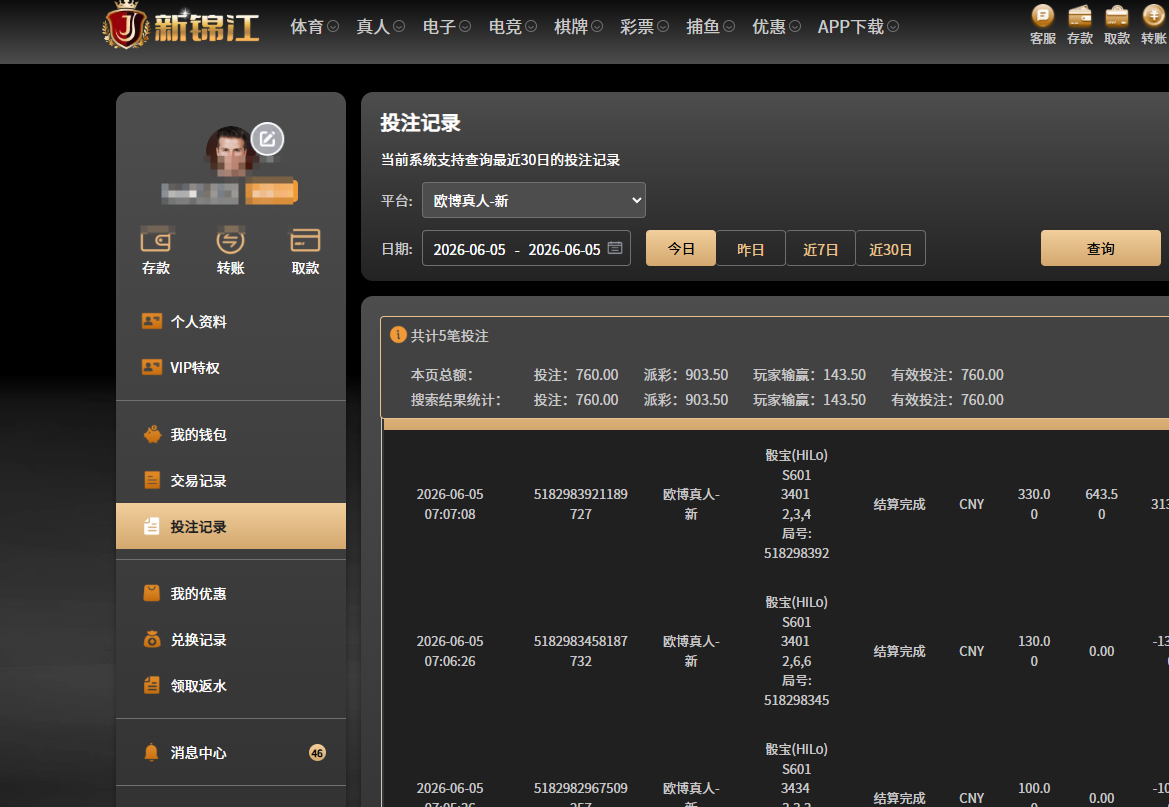Image resolution: width=1169 pixels, height=807 pixels.
Task: Expand the 体育 navigation menu
Action: point(314,27)
